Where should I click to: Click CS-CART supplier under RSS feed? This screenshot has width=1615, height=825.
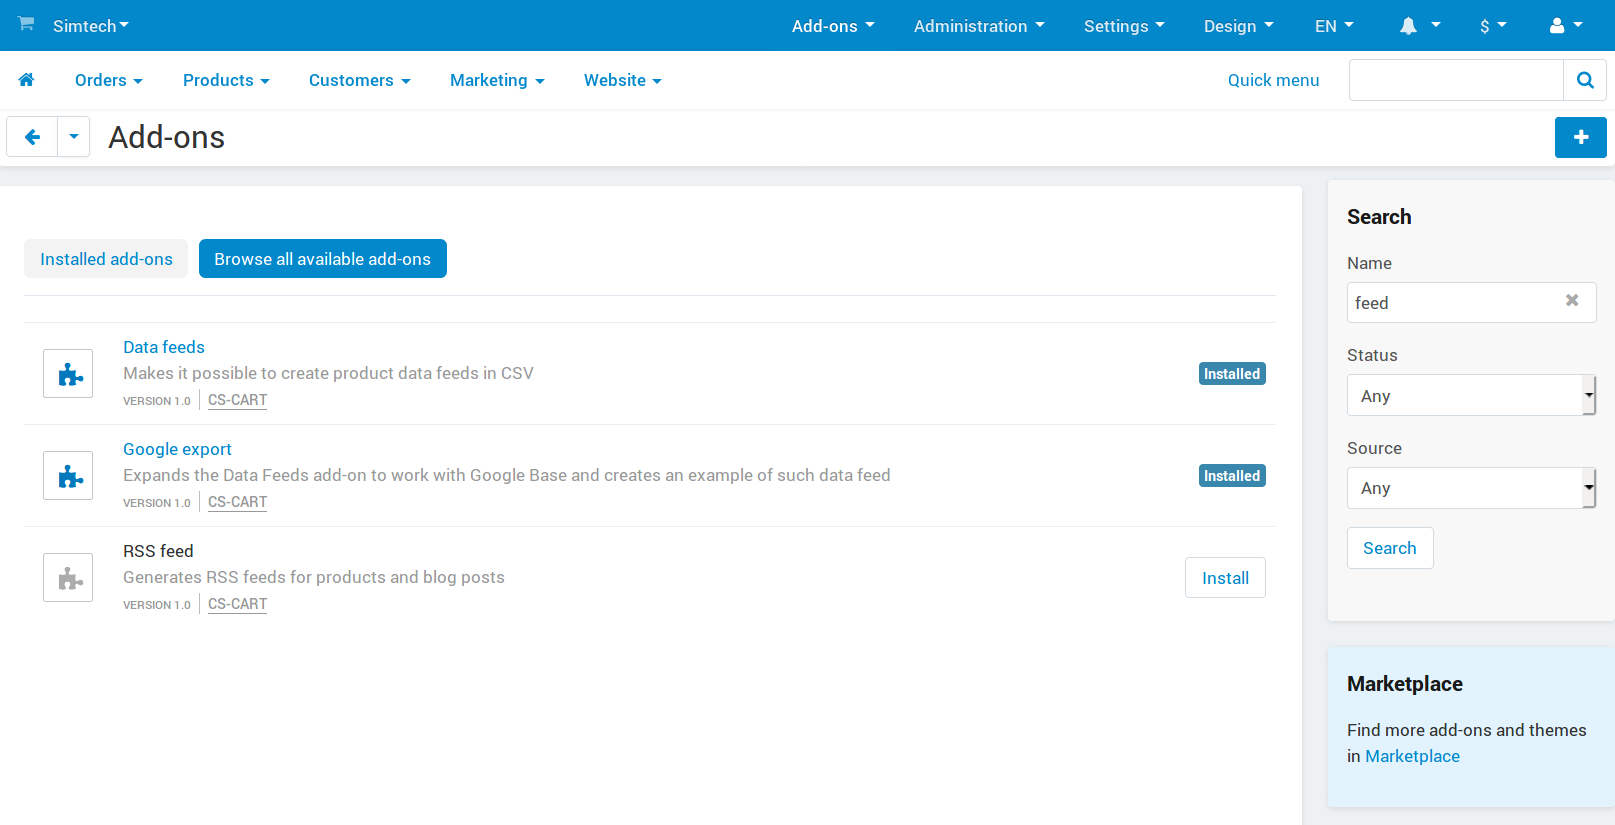pos(237,604)
